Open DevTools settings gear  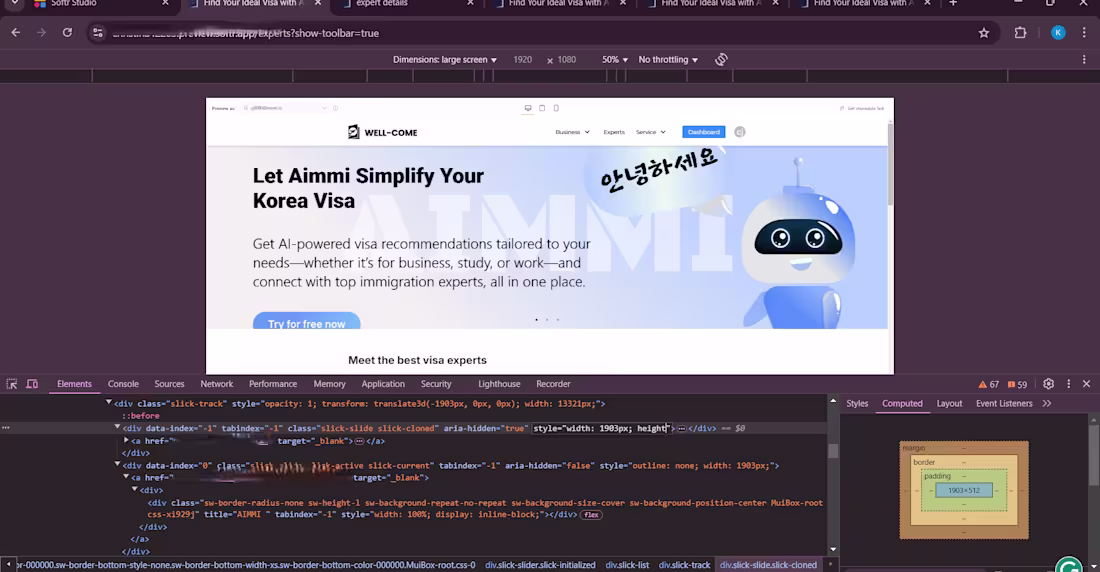[x=1048, y=384]
